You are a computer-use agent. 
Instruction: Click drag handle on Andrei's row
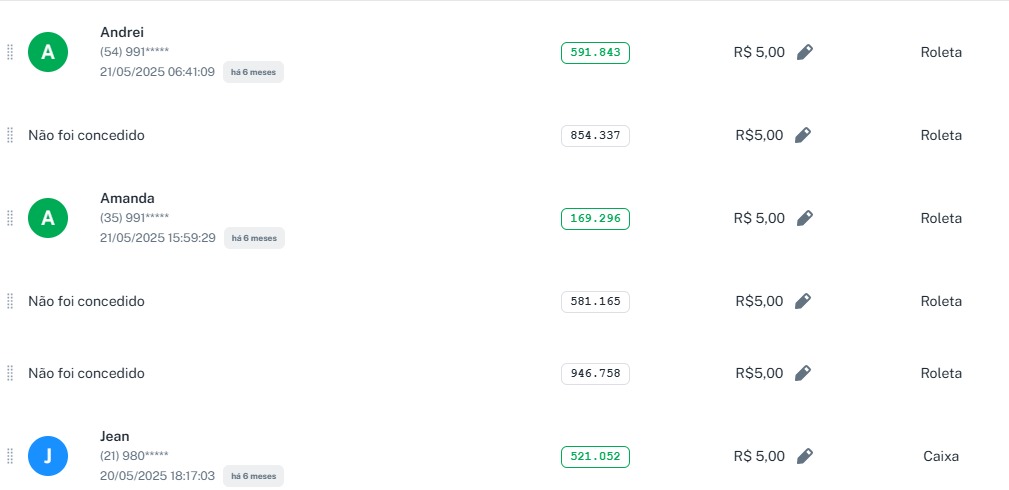(x=10, y=52)
